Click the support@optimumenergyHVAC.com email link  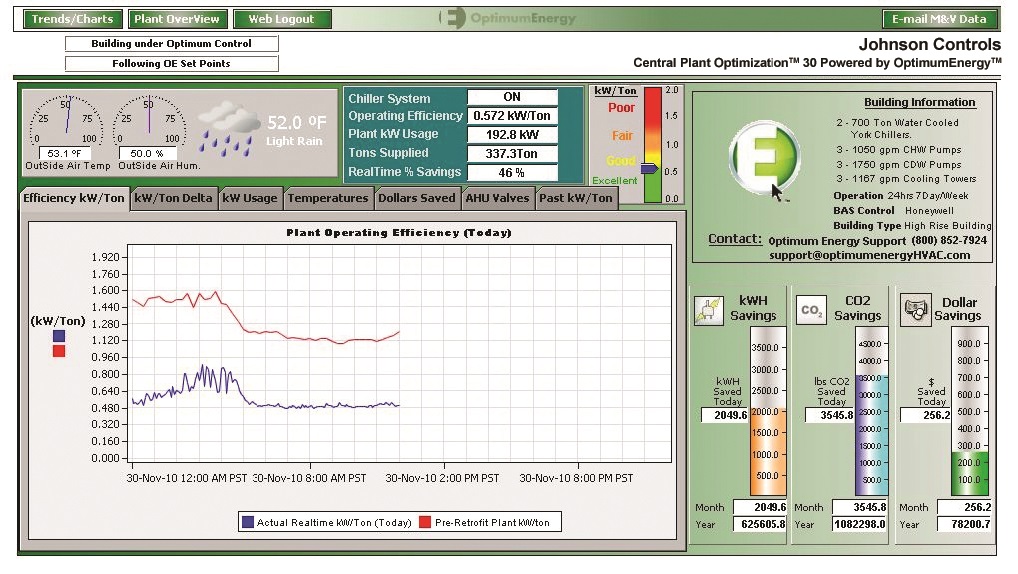click(x=870, y=255)
